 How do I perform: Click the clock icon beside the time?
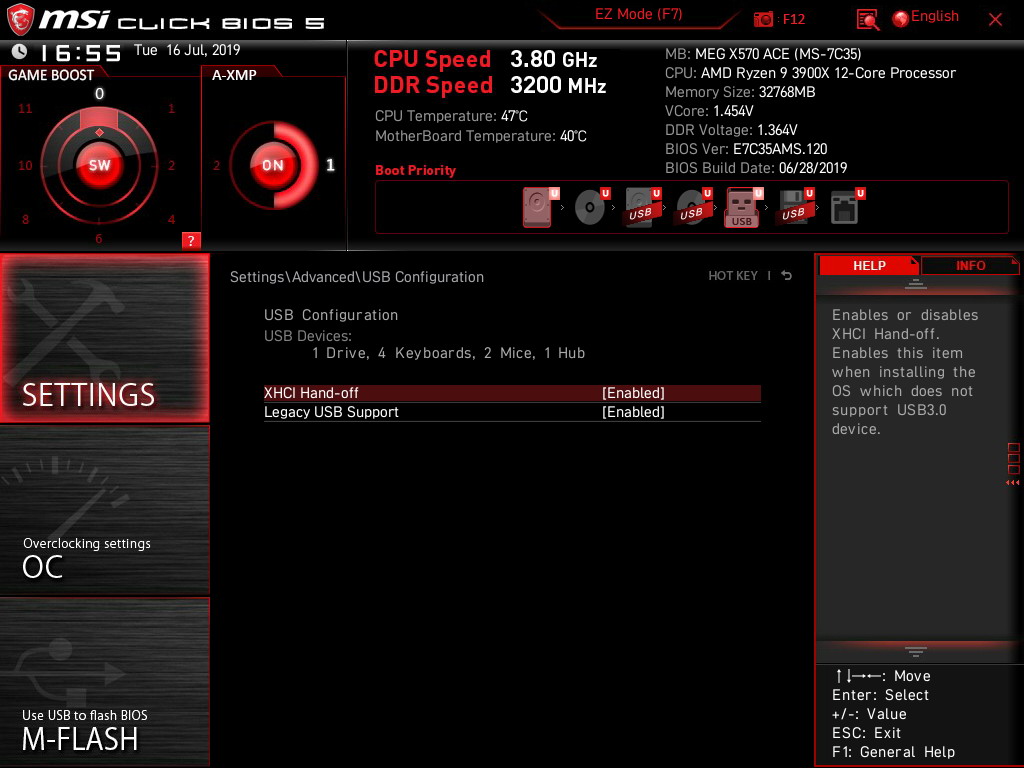tap(19, 51)
